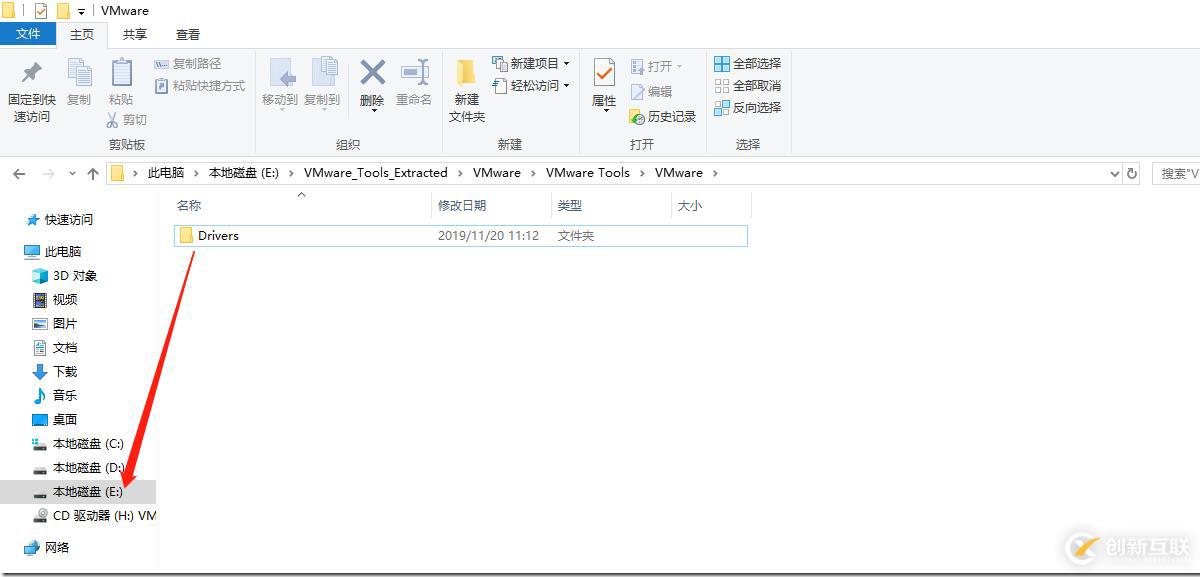1200x577 pixels.
Task: Click 本地磁盘 (E:) in address bar
Action: coord(244,173)
